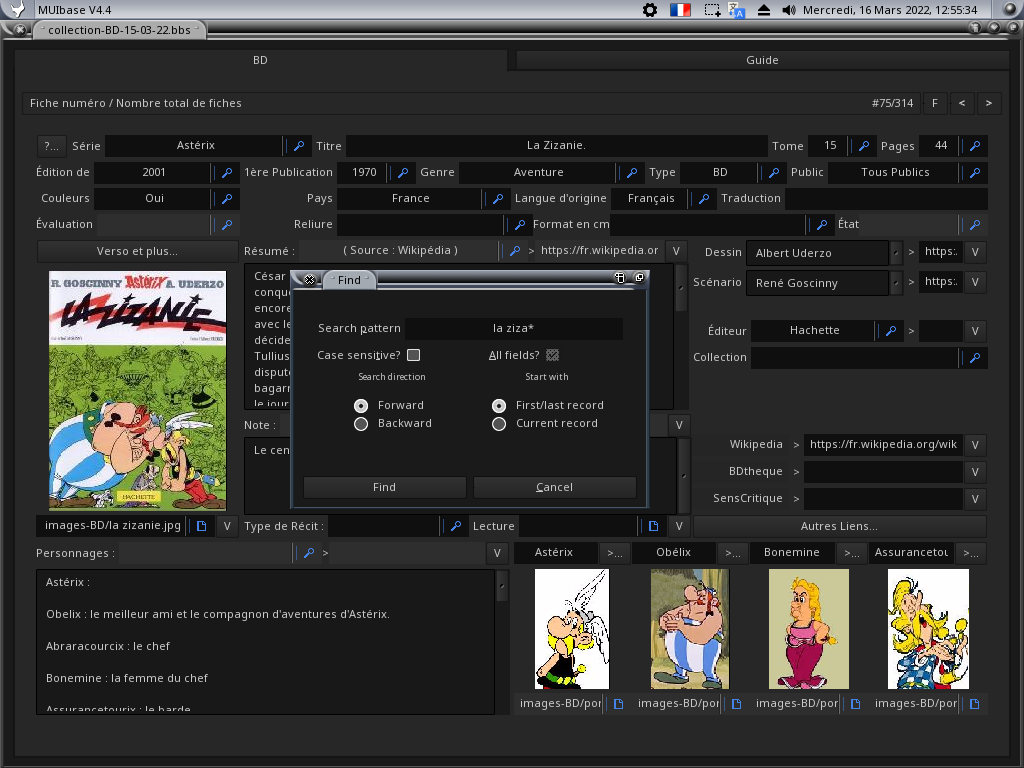Switch to the Guide tab
1024x768 pixels.
coord(762,60)
